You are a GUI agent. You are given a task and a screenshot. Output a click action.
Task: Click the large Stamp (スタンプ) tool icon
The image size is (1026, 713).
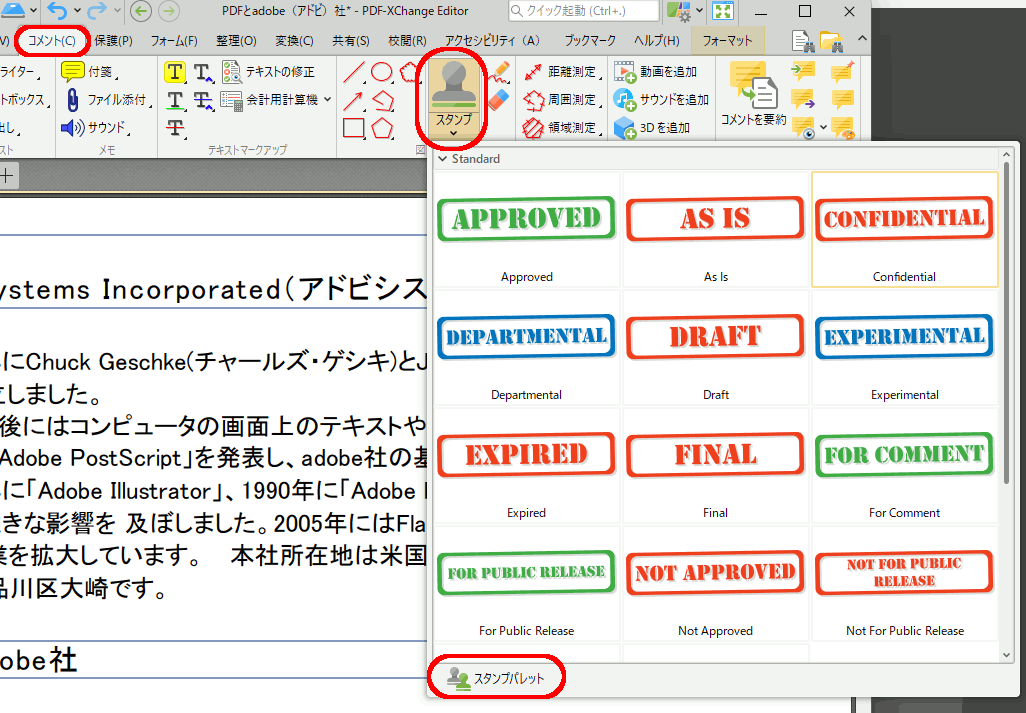tap(453, 85)
